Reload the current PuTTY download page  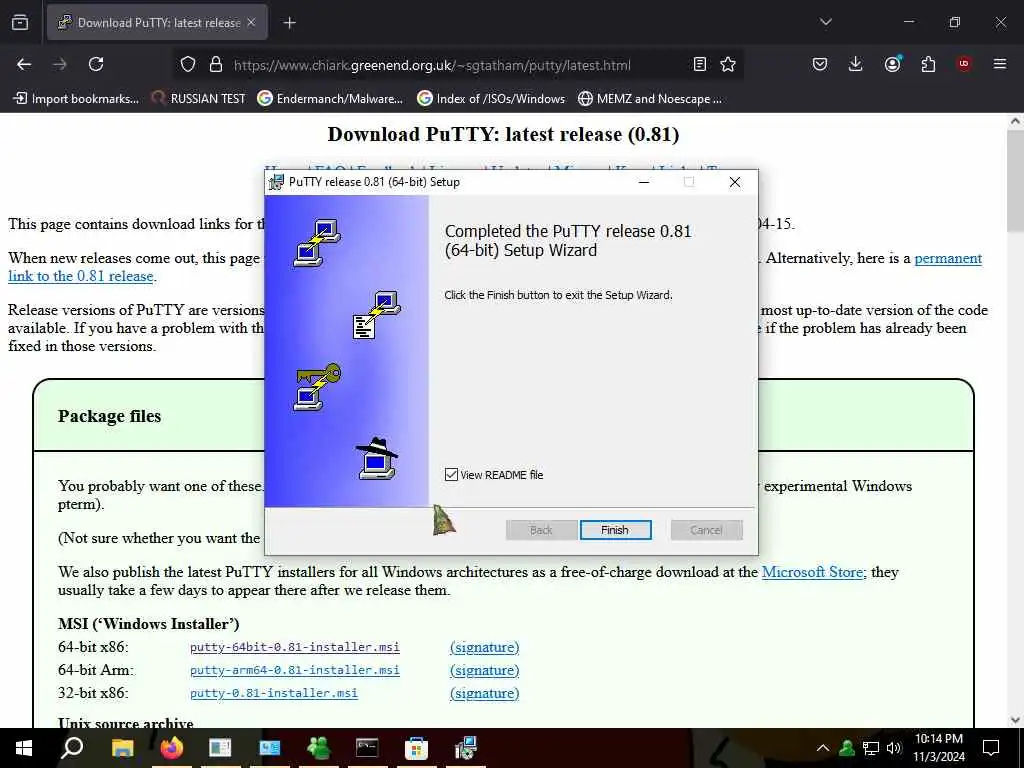pos(96,64)
